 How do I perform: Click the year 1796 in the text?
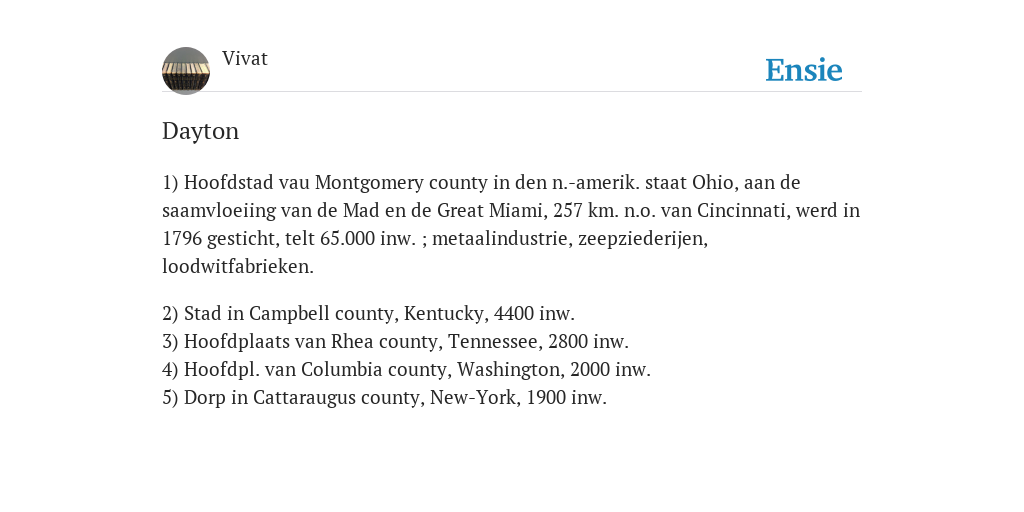coord(182,238)
